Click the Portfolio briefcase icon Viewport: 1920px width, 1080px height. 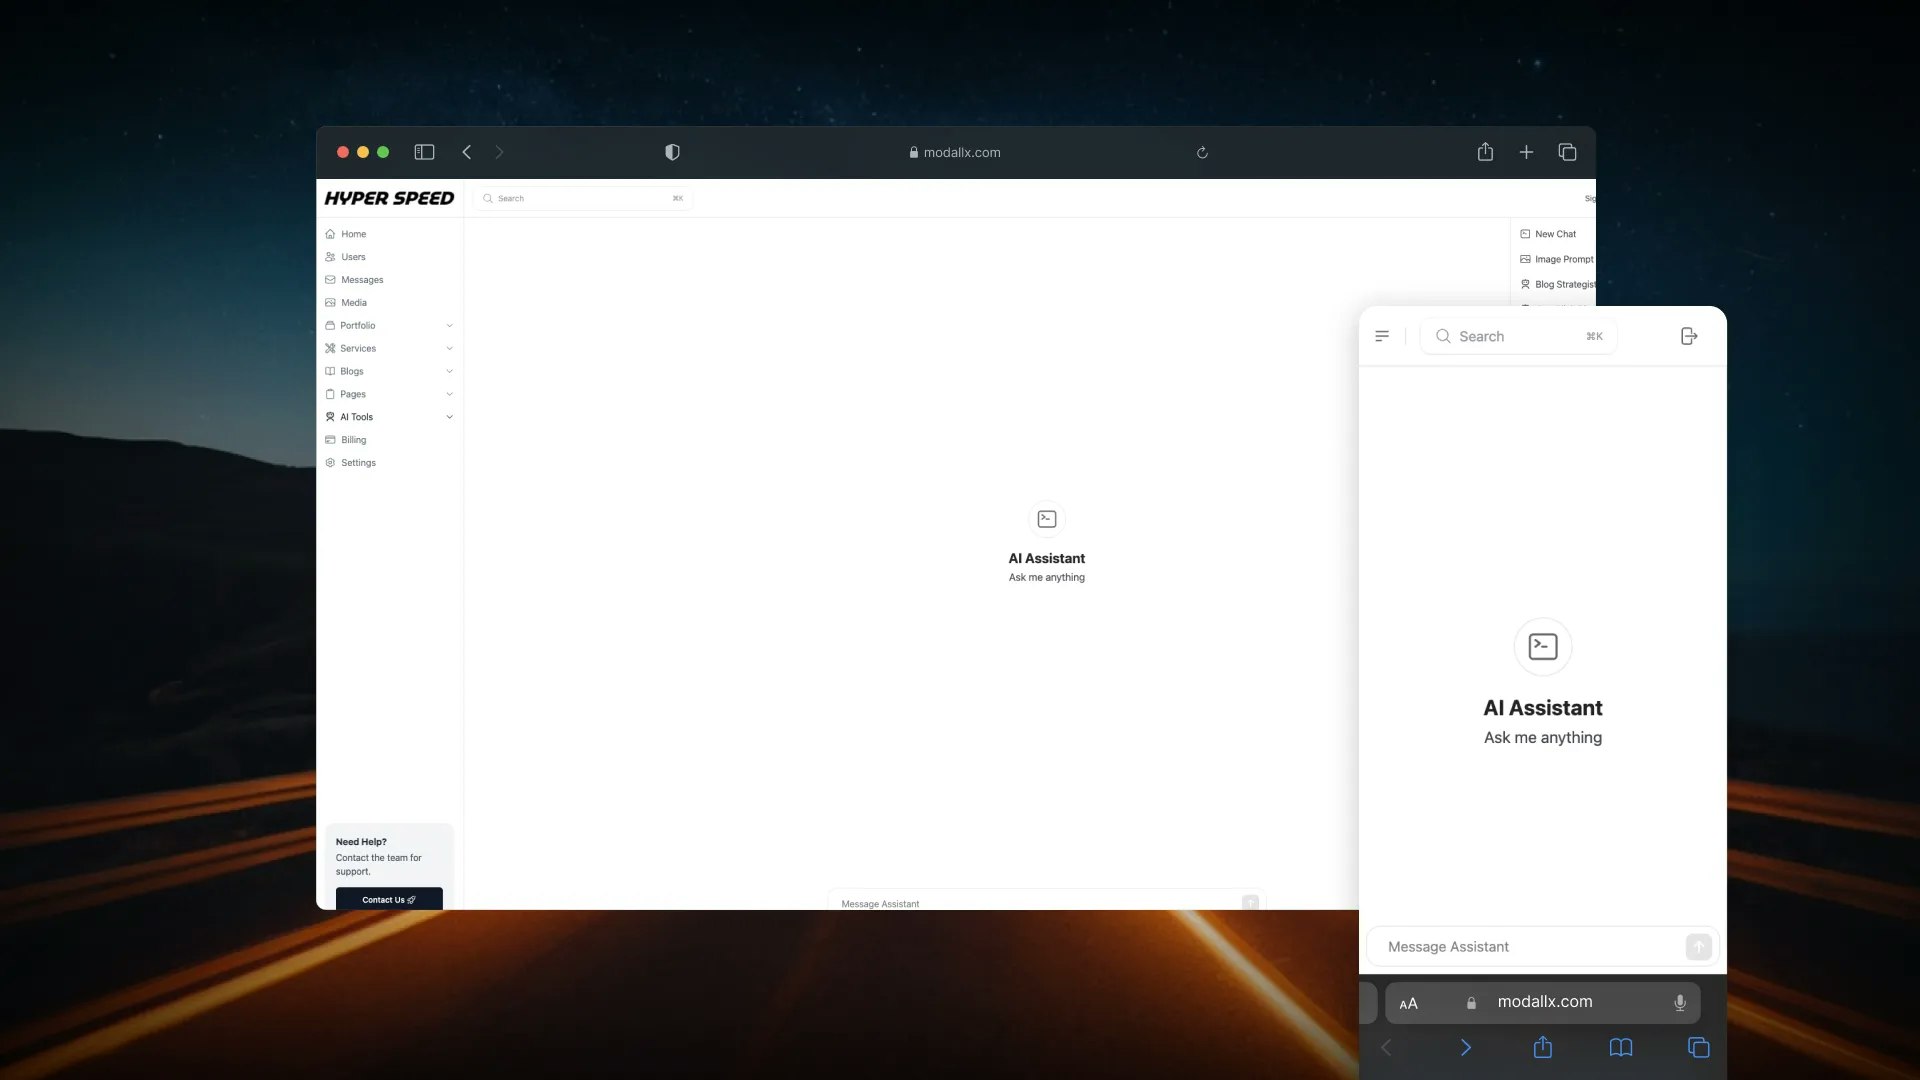330,326
